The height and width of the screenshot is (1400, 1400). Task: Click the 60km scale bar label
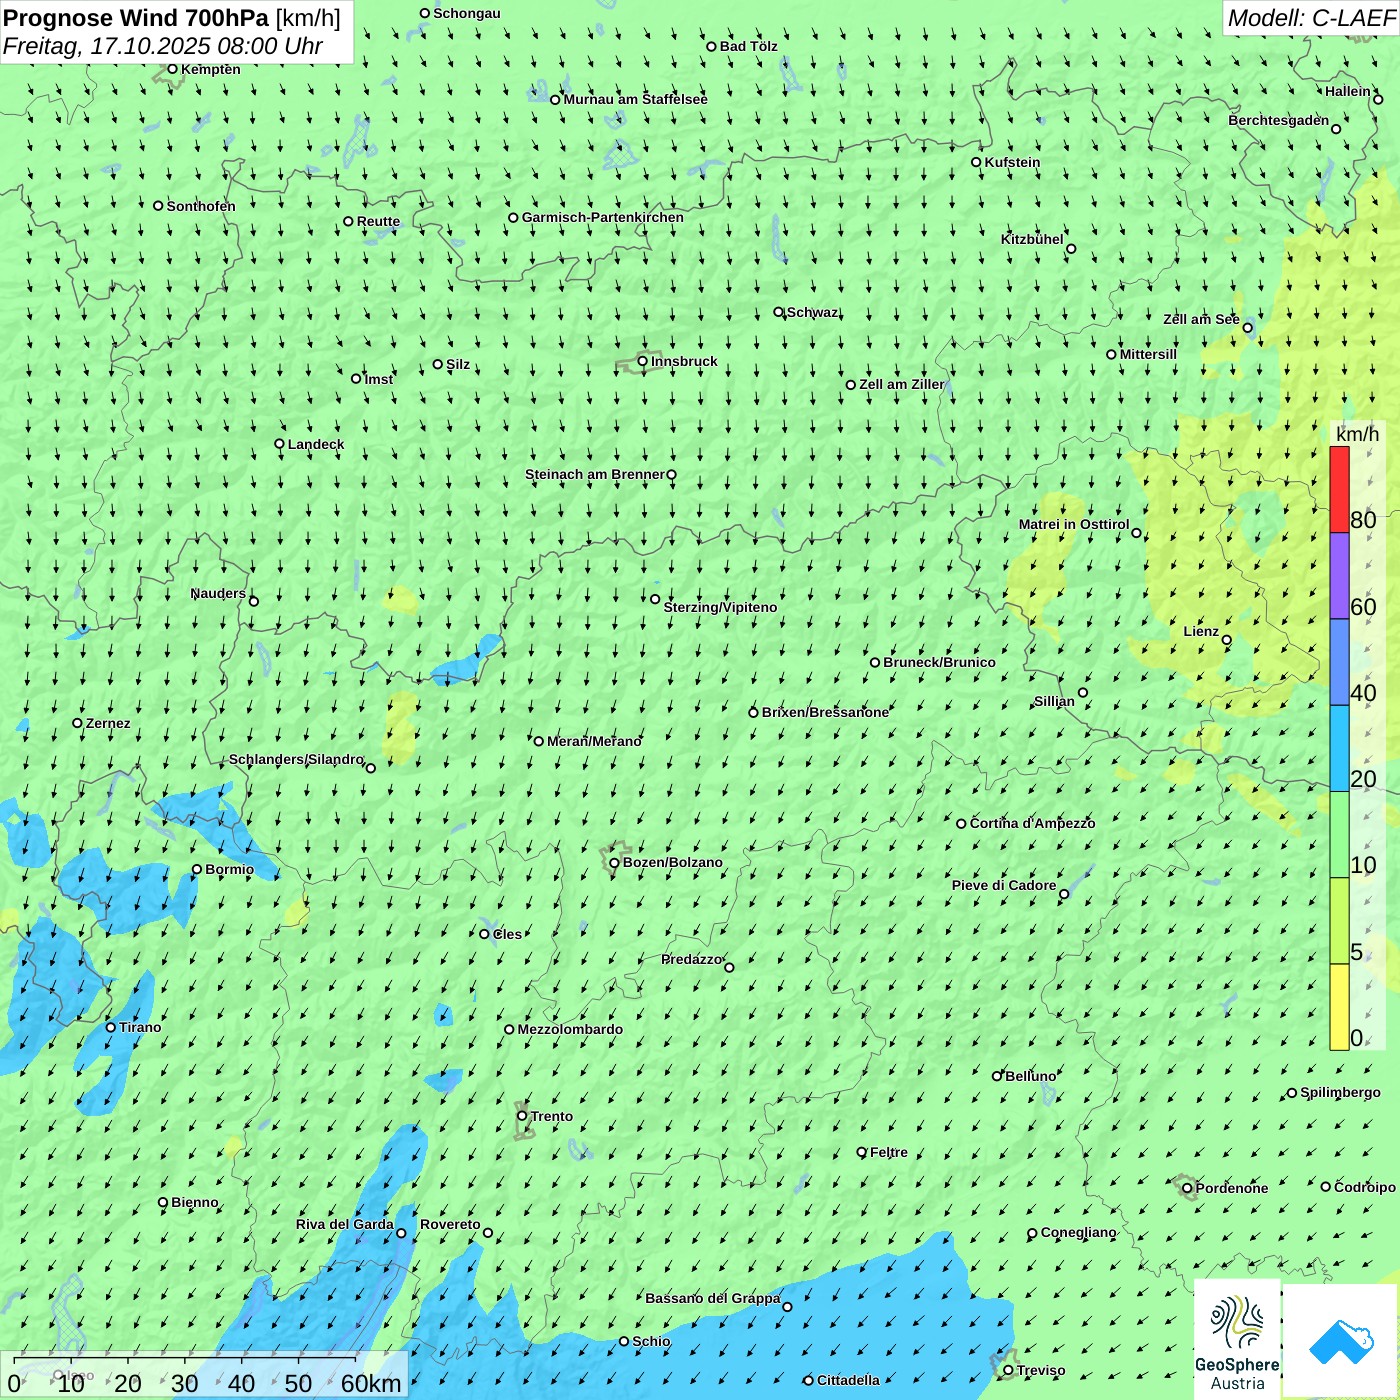[x=371, y=1384]
